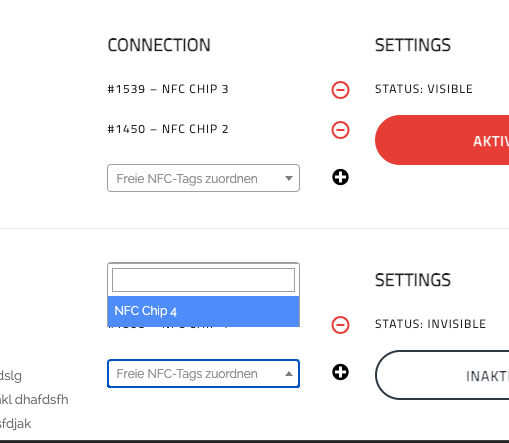The width and height of the screenshot is (509, 443).
Task: Click down arrow of the closed NFC-Tags dropdown
Action: (289, 178)
